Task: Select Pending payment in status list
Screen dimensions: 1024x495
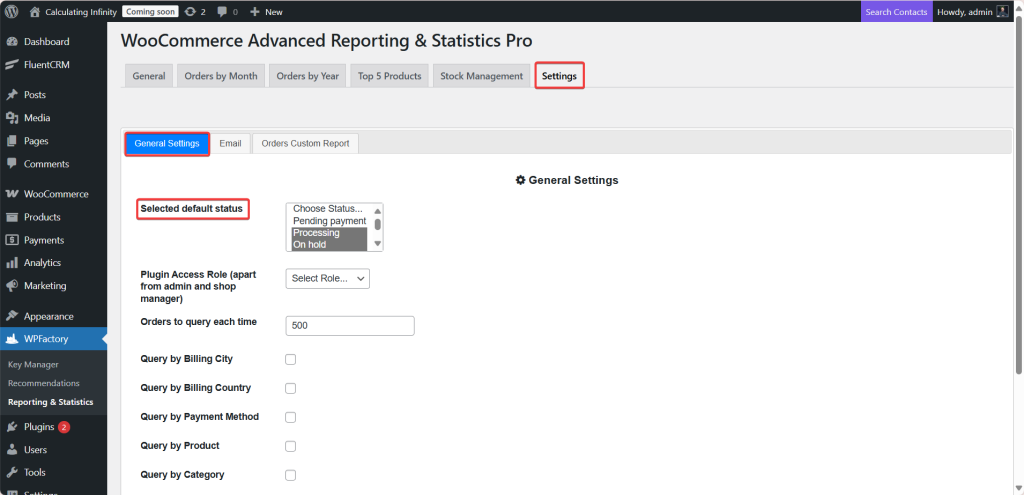Action: (x=329, y=221)
